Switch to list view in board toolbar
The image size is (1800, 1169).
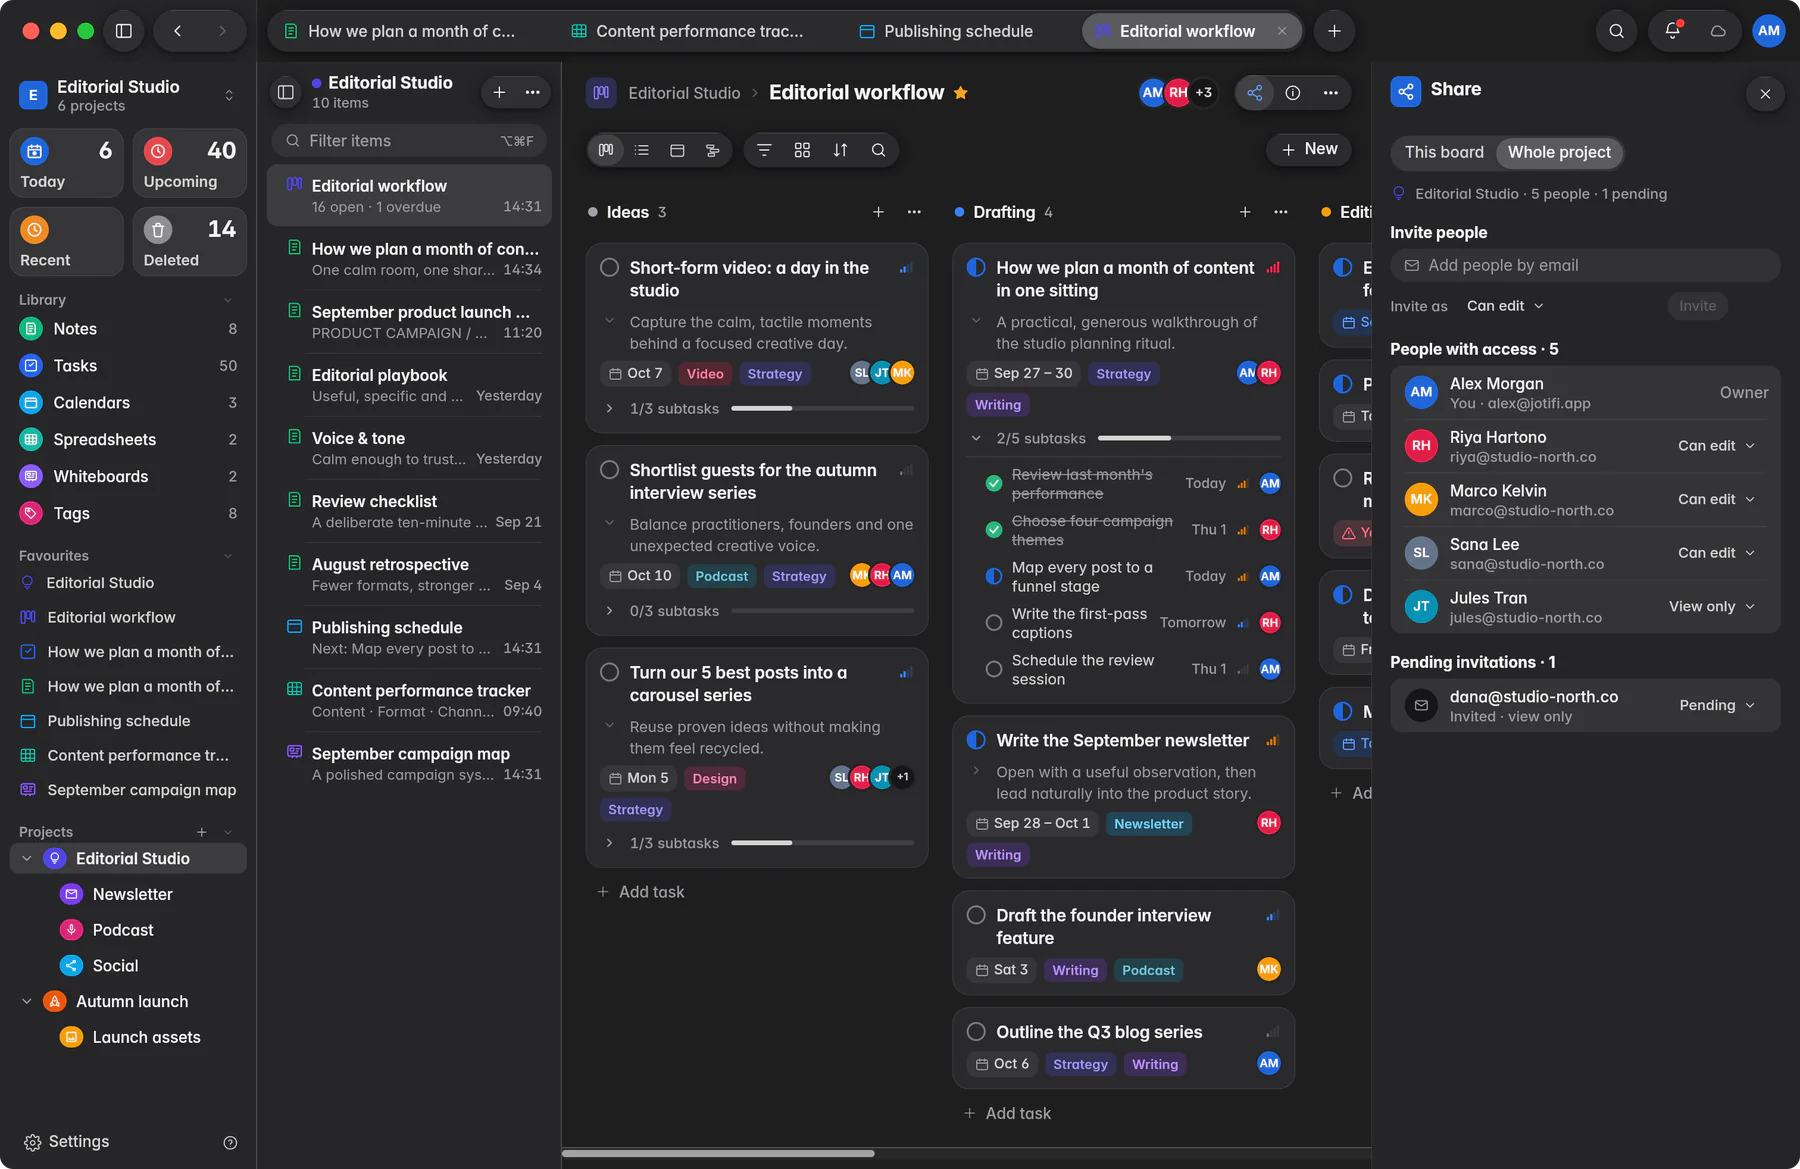[642, 150]
